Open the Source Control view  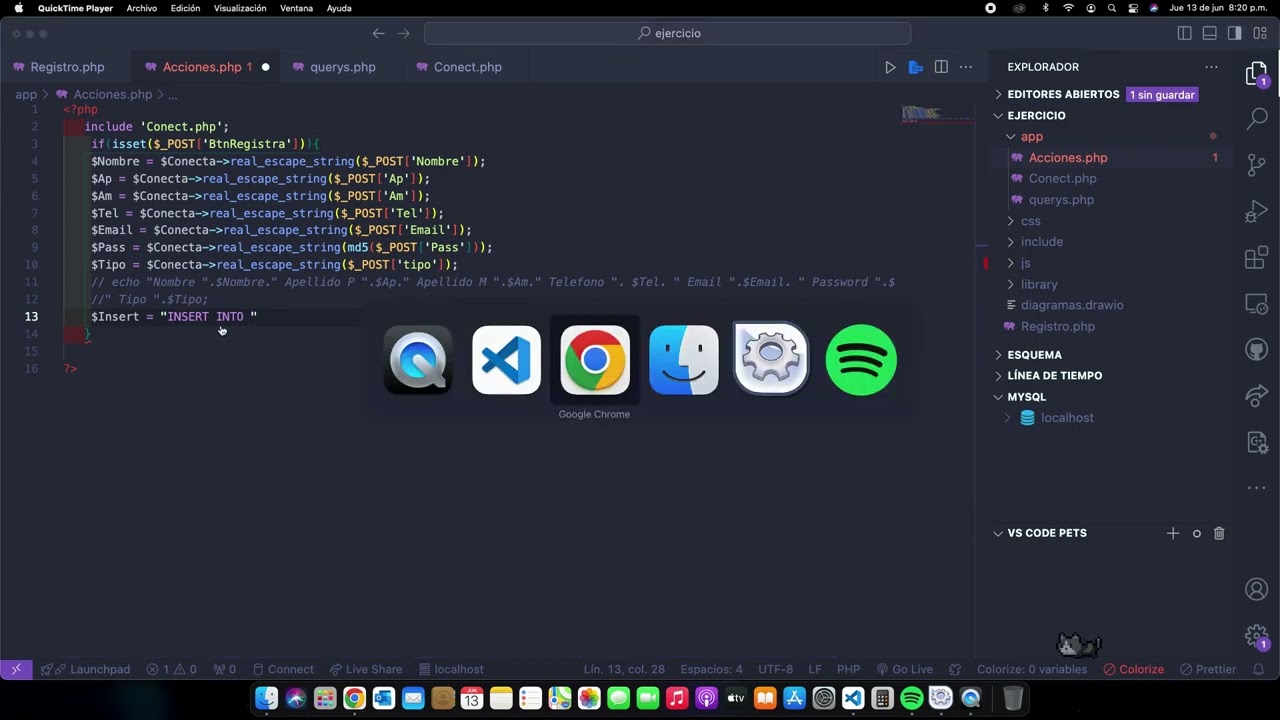[1257, 165]
